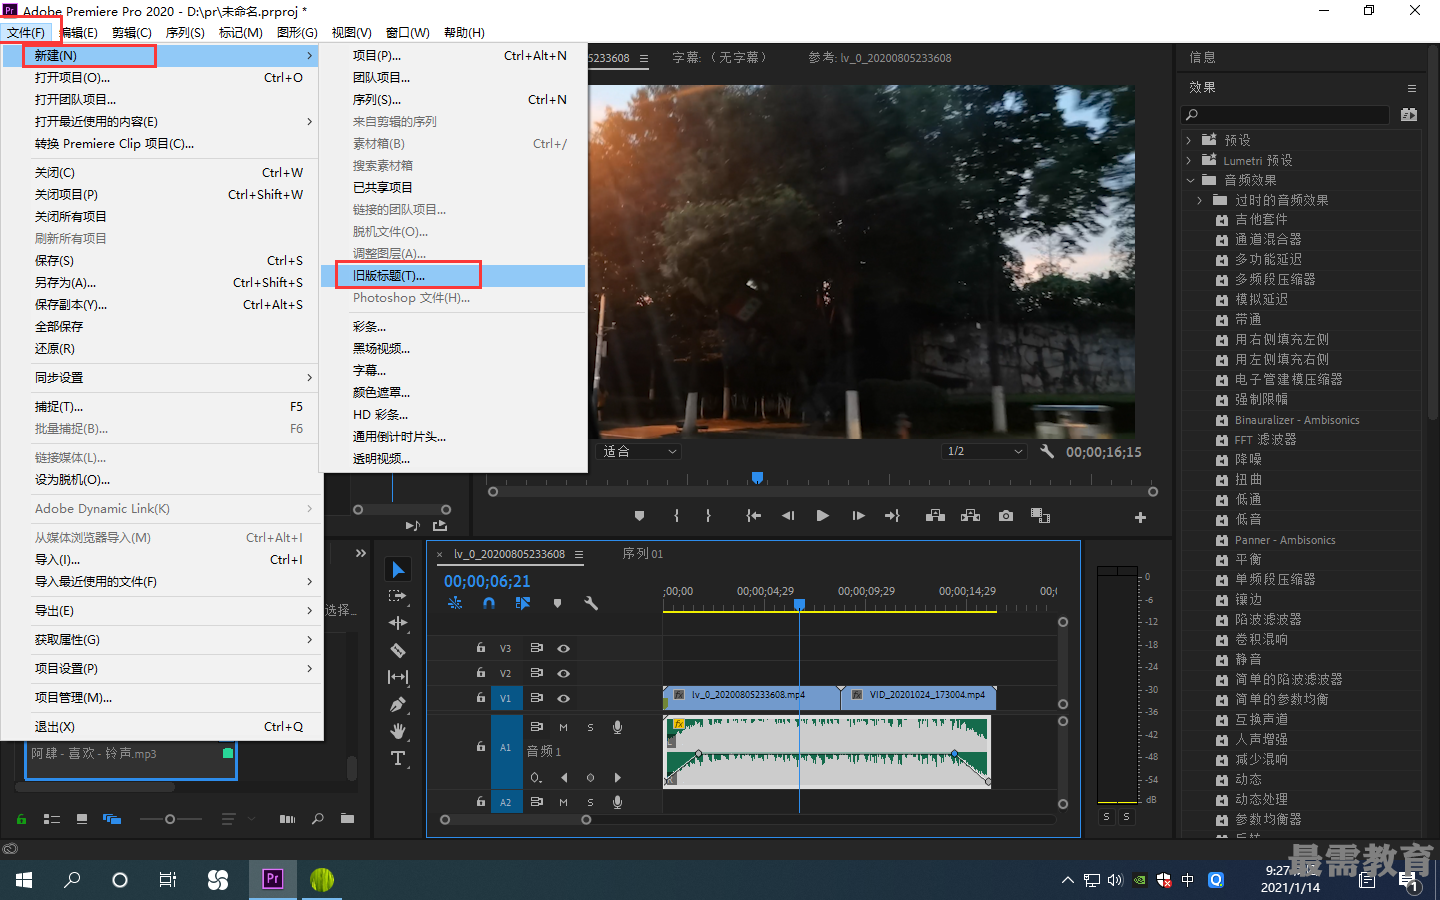Click the timeline blue playhead marker
The image size is (1440, 900).
[x=799, y=604]
